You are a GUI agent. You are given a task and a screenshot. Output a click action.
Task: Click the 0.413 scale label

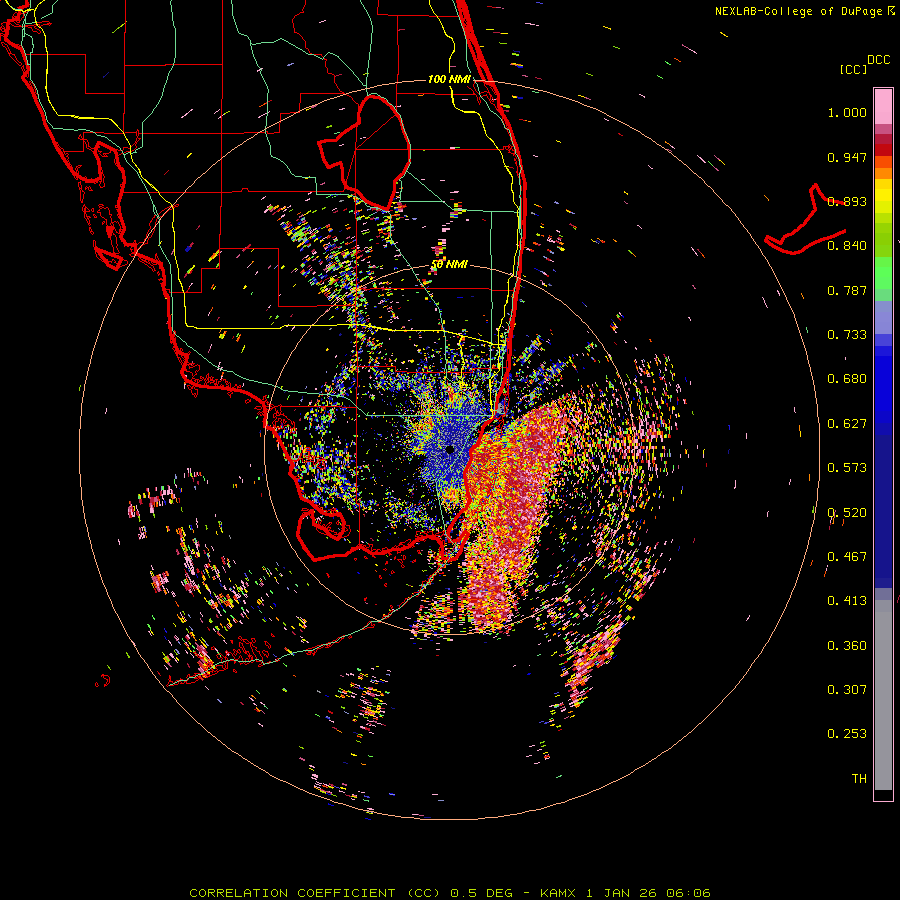coord(847,601)
